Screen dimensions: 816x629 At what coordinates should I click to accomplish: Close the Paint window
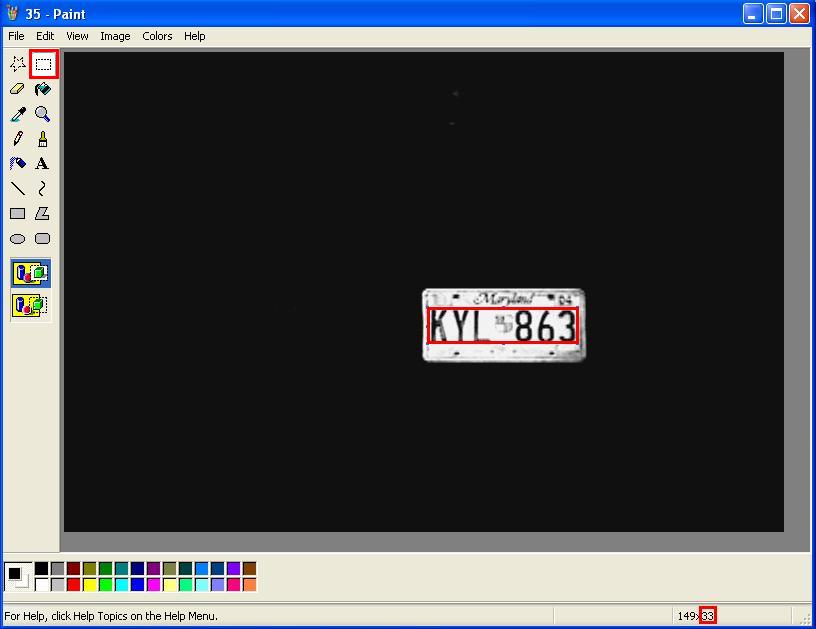tap(799, 14)
